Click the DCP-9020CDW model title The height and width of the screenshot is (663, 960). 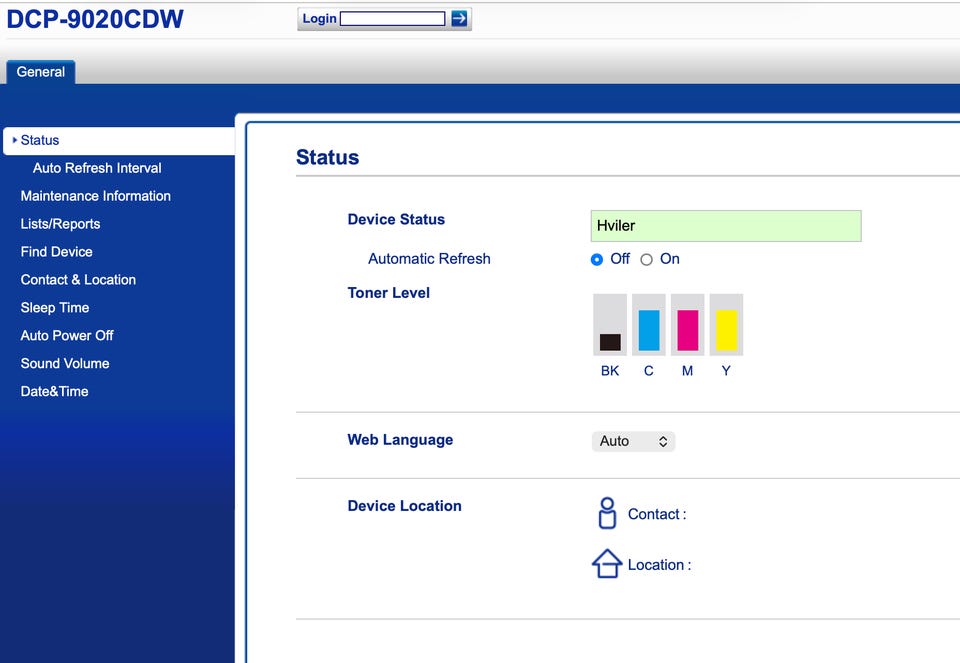[95, 19]
